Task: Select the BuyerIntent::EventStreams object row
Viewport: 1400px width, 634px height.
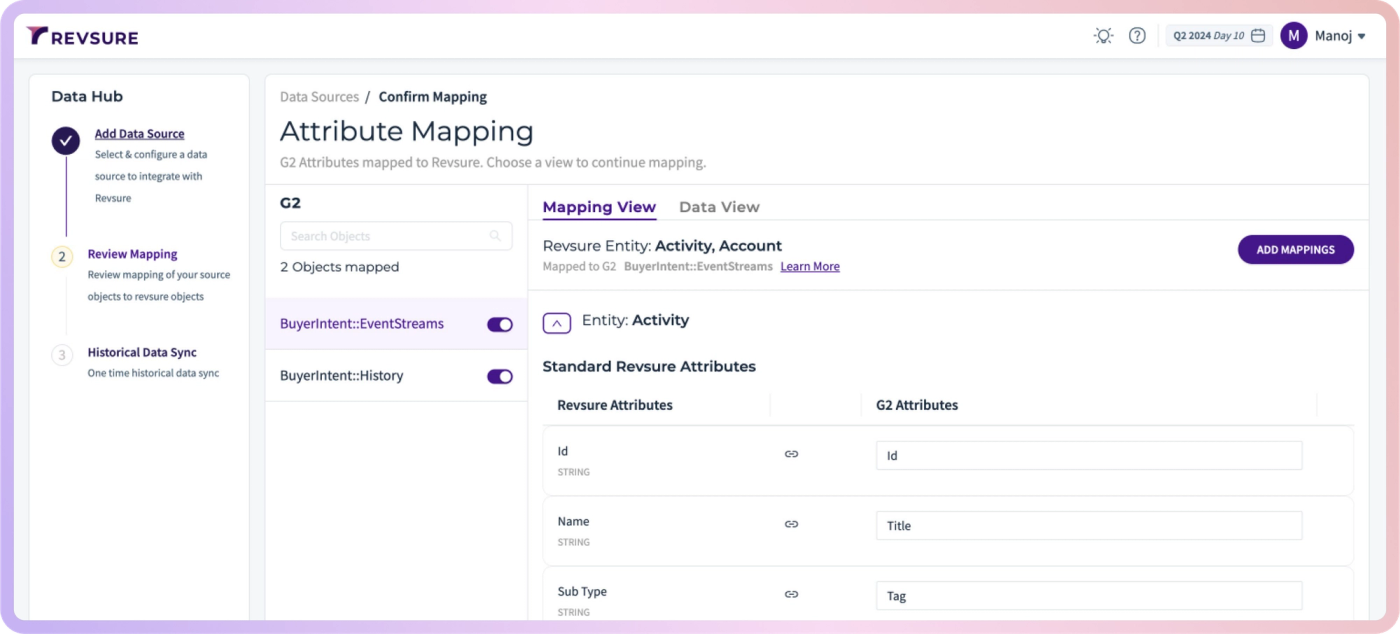Action: pos(396,324)
